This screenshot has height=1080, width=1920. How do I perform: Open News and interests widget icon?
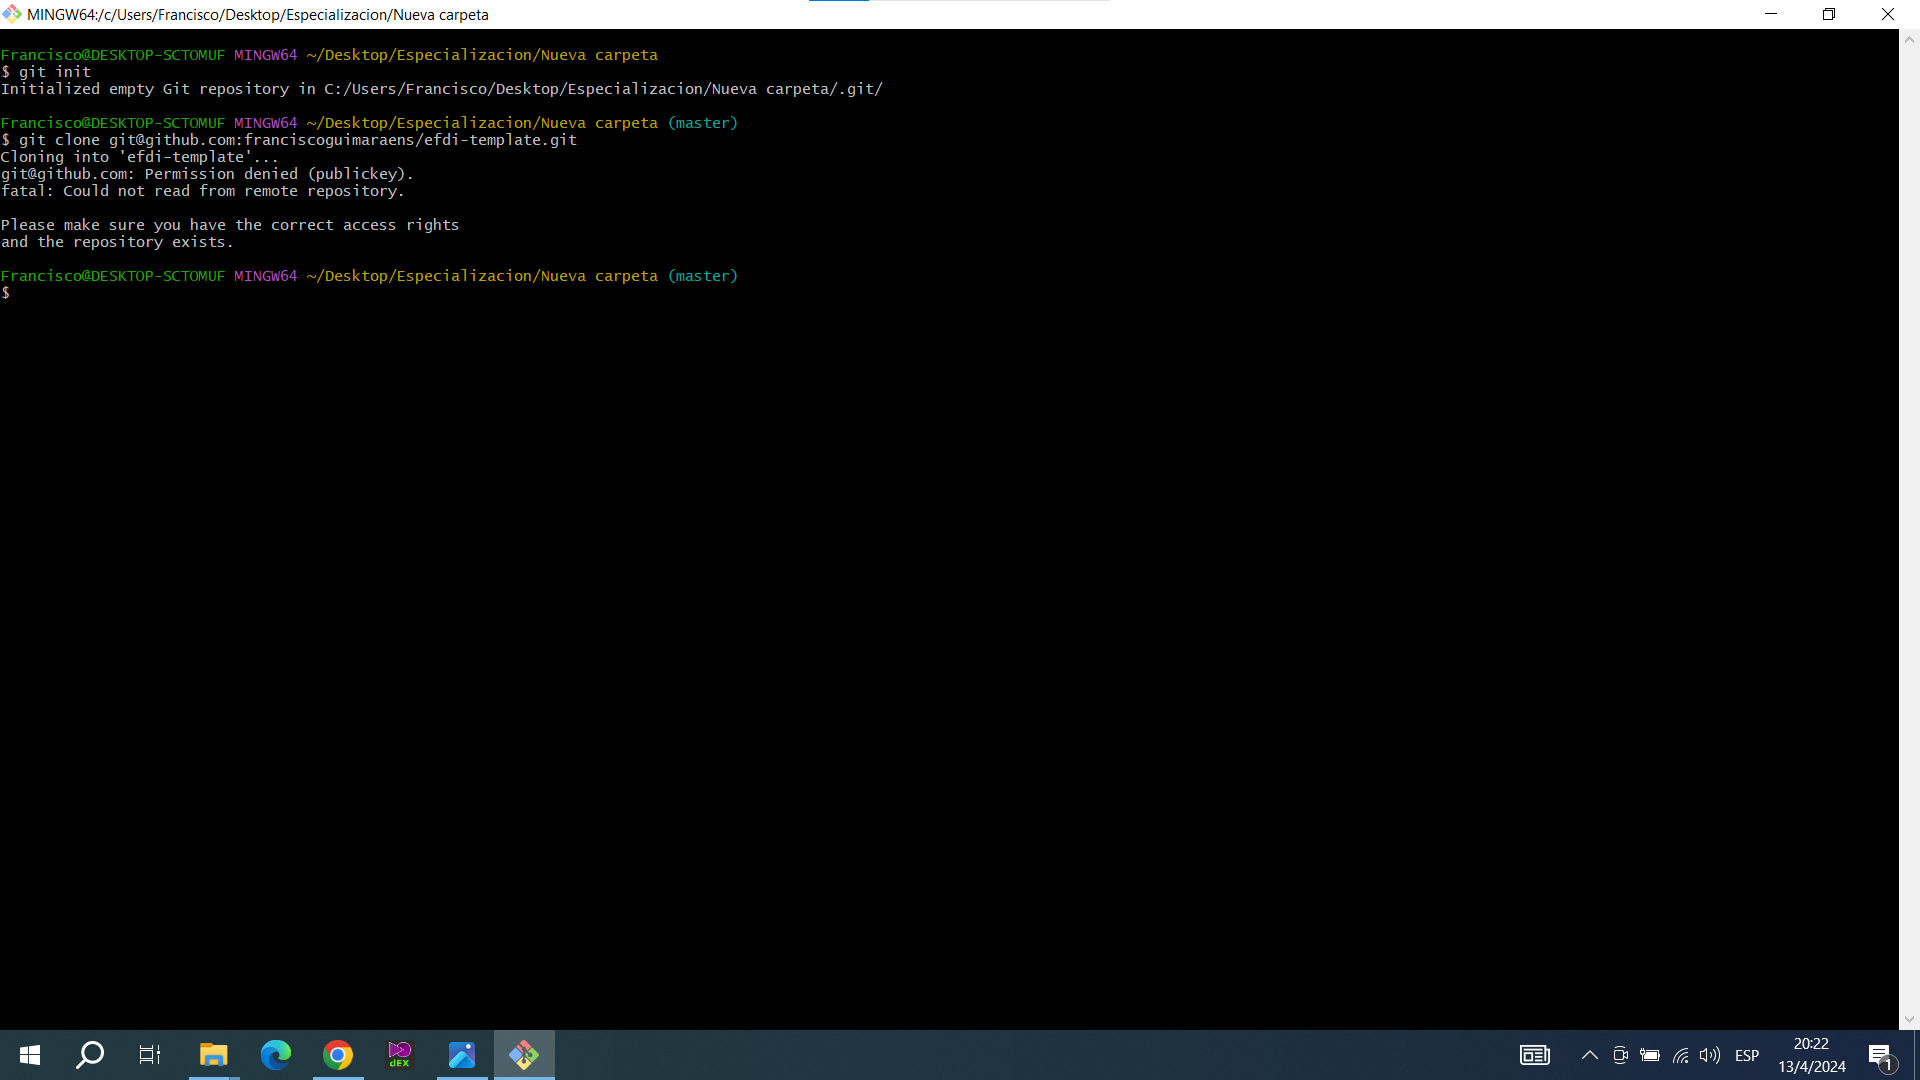point(1535,1055)
